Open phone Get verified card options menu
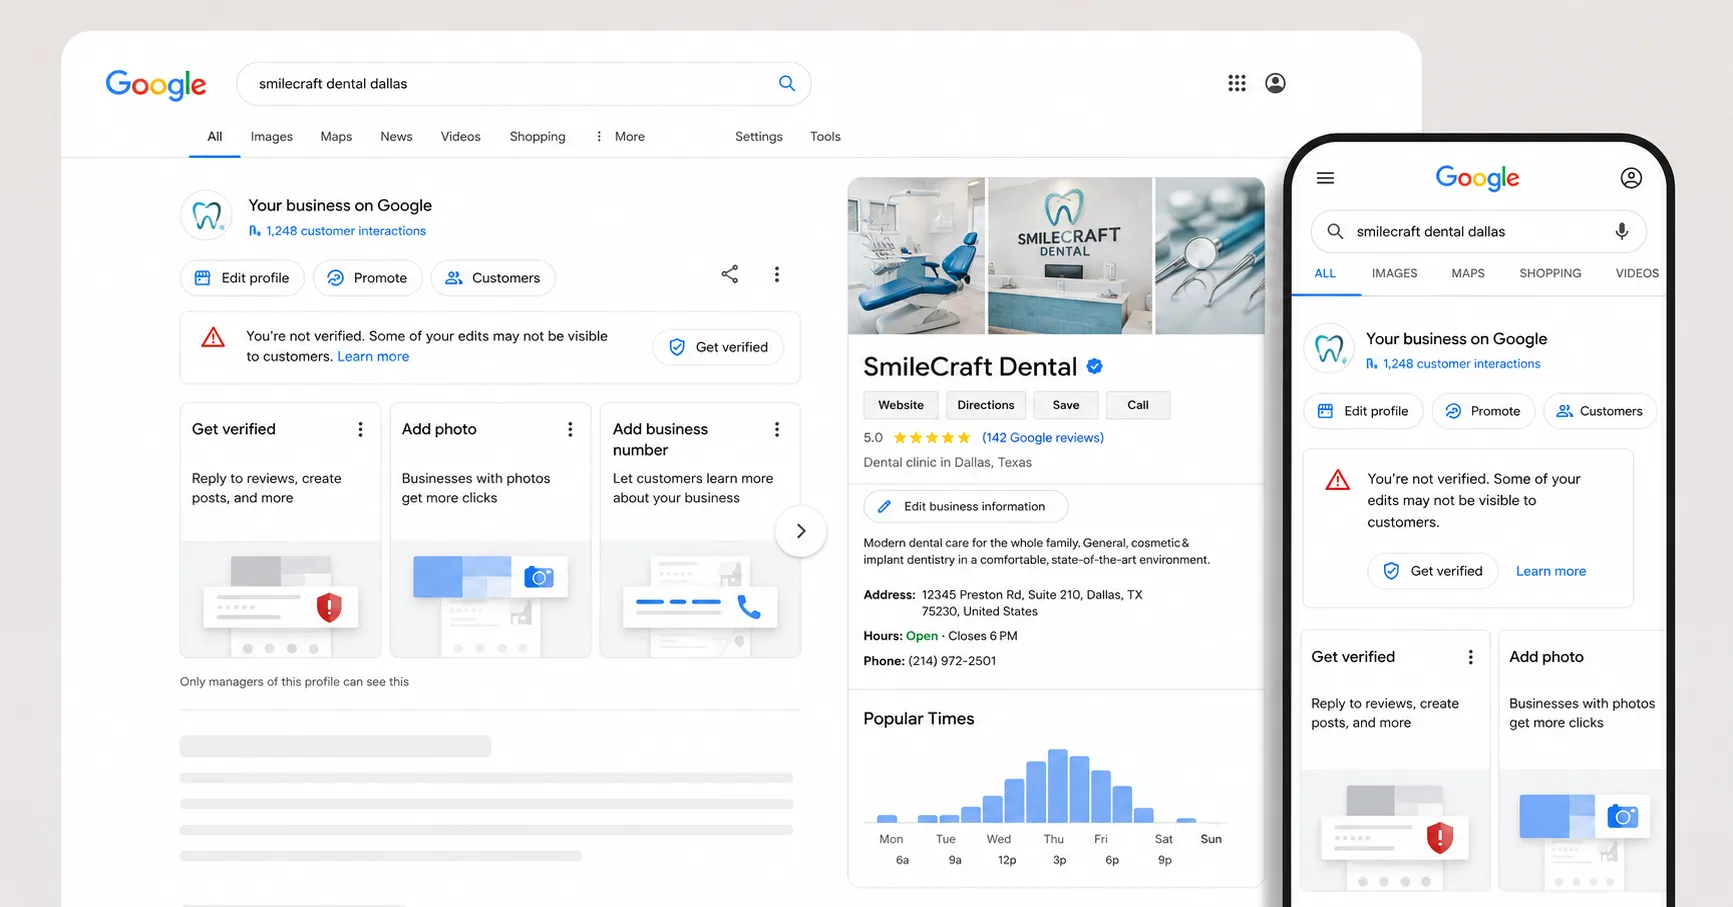The image size is (1733, 907). (x=1470, y=657)
